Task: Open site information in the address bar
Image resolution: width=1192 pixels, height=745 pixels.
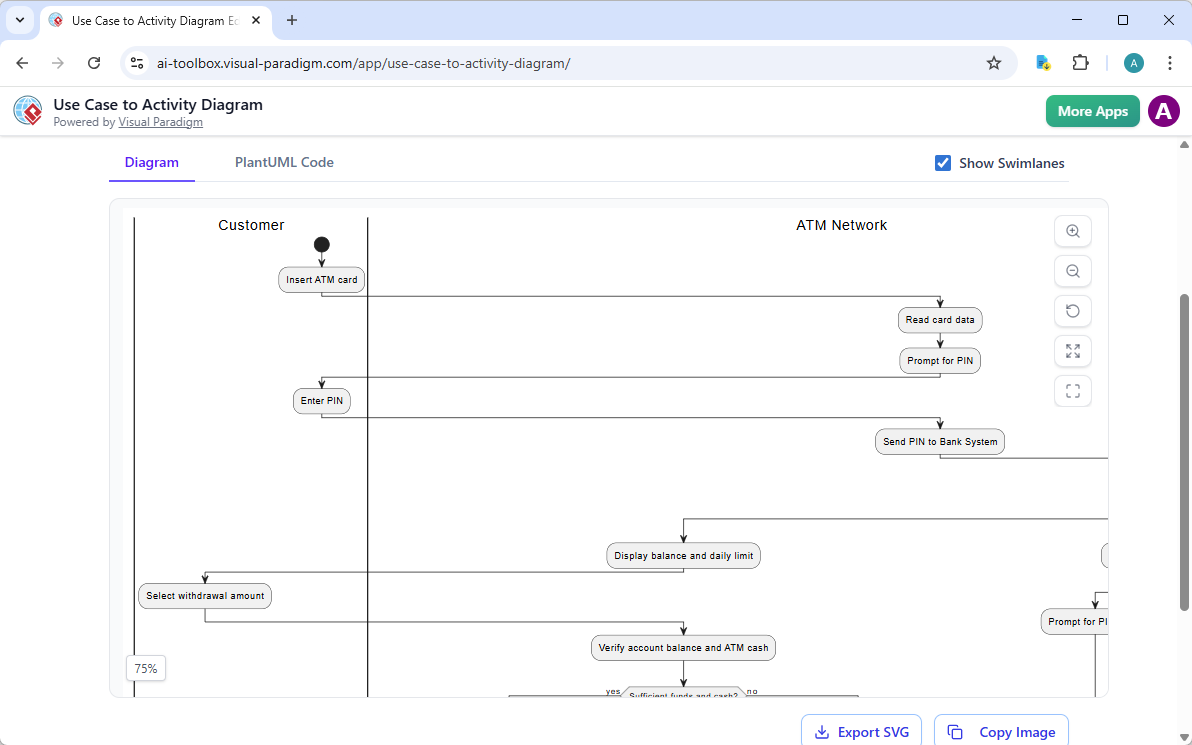Action: [x=136, y=62]
